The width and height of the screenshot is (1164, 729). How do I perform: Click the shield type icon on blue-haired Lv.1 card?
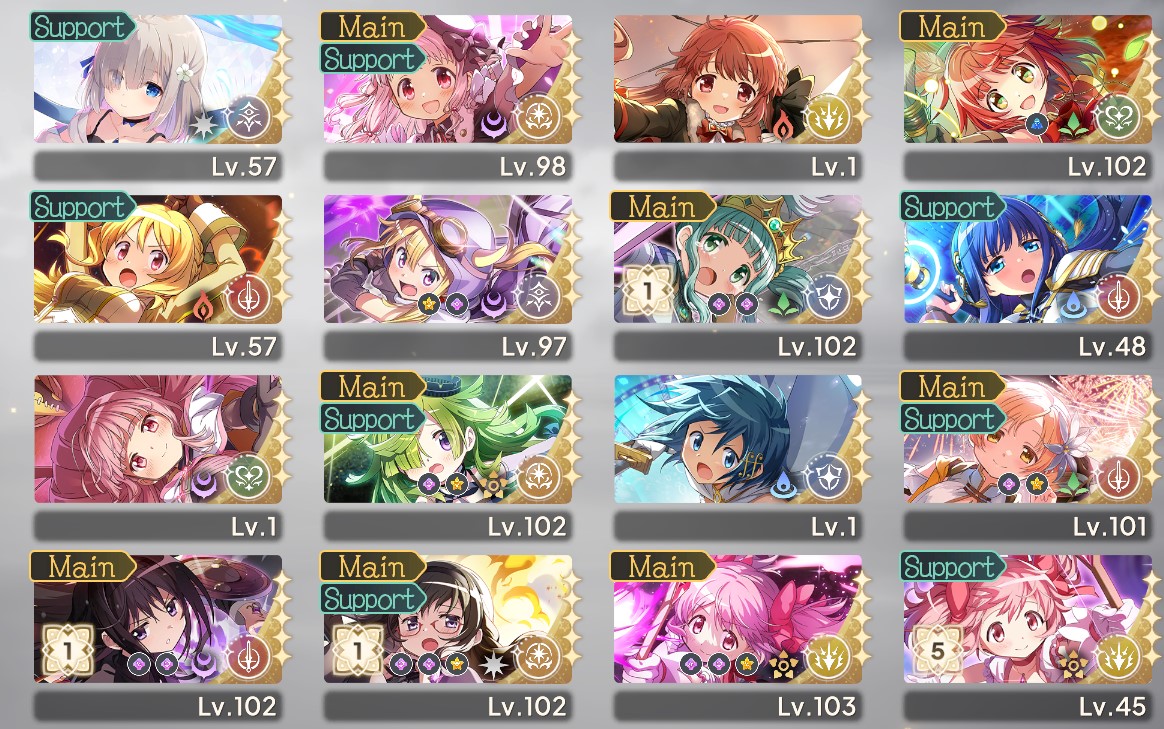828,477
